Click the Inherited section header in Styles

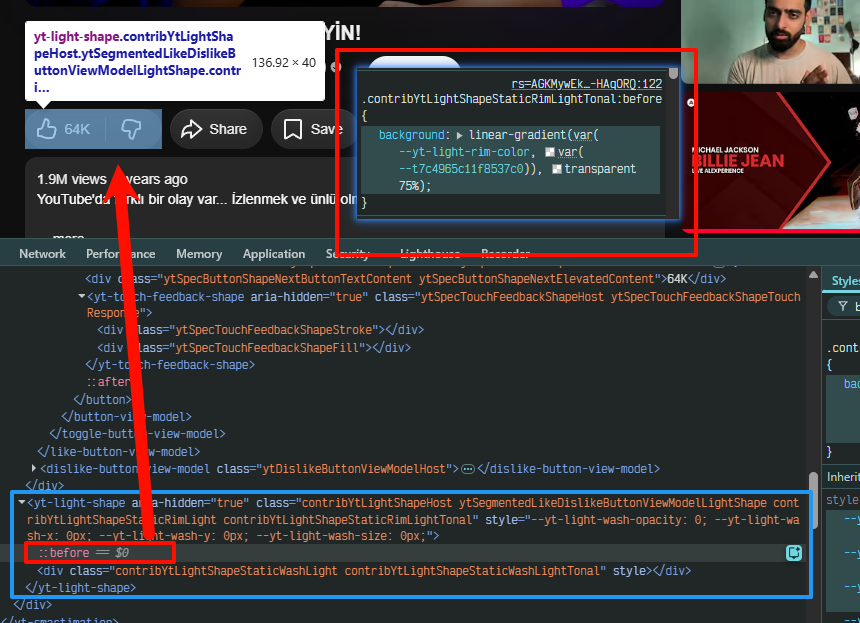(843, 477)
